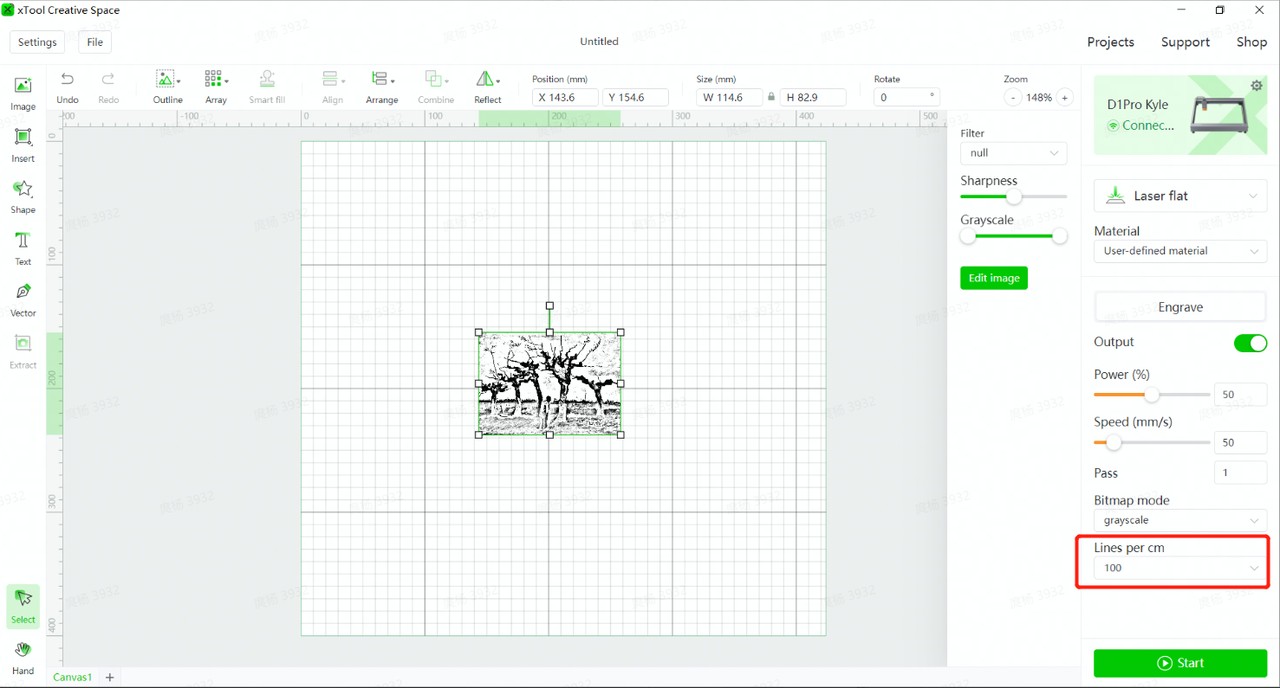Switch to the Hand pan tool
The image size is (1280, 688).
(23, 656)
